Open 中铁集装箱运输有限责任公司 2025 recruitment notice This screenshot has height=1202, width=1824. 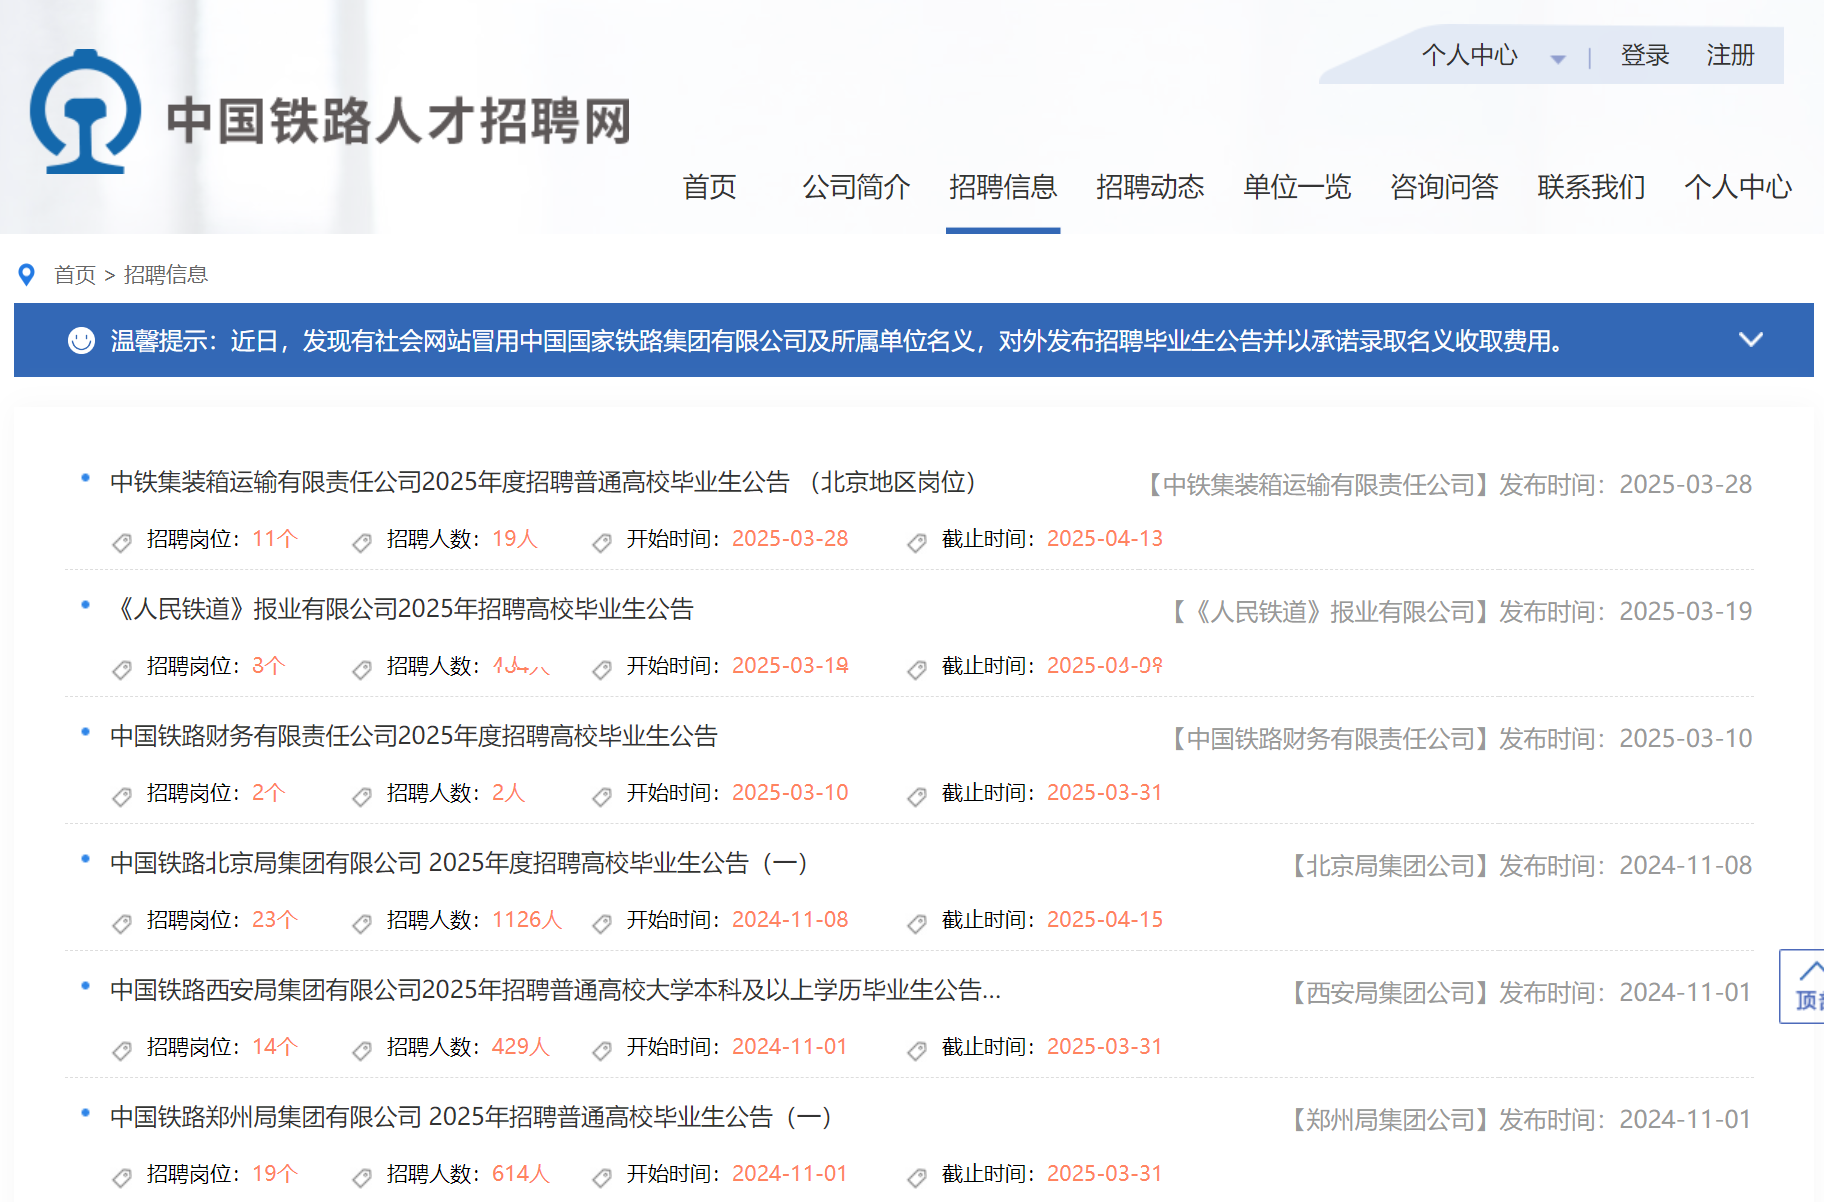(x=542, y=482)
